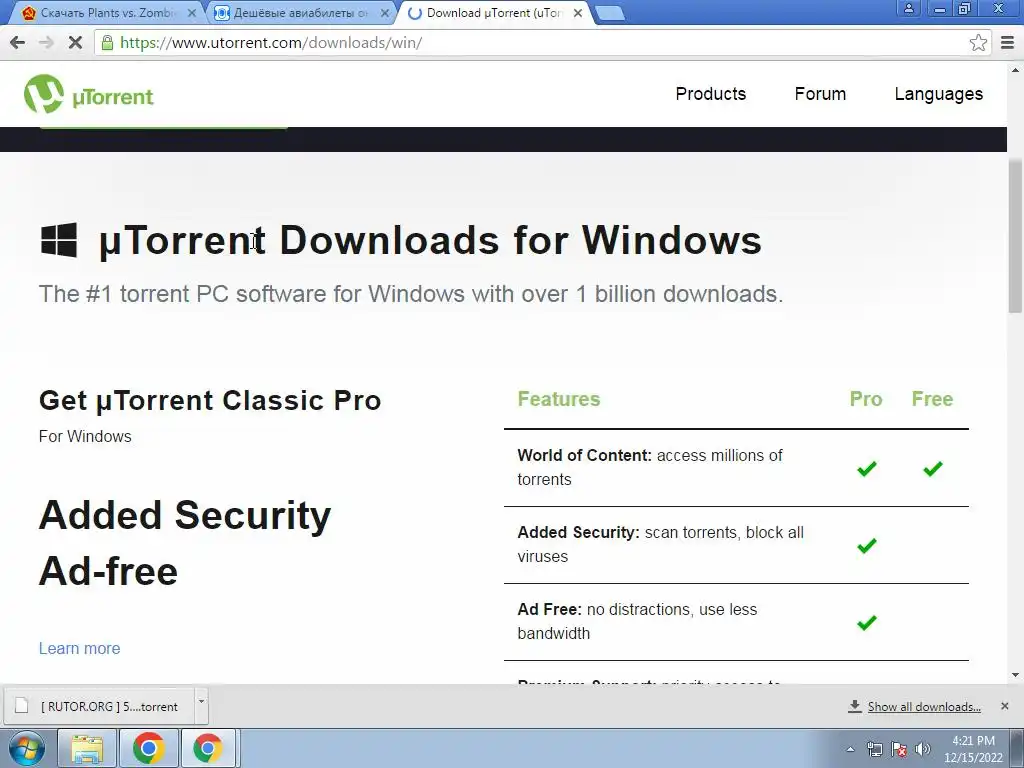This screenshot has height=768, width=1024.
Task: Open a new tab button
Action: [x=610, y=13]
